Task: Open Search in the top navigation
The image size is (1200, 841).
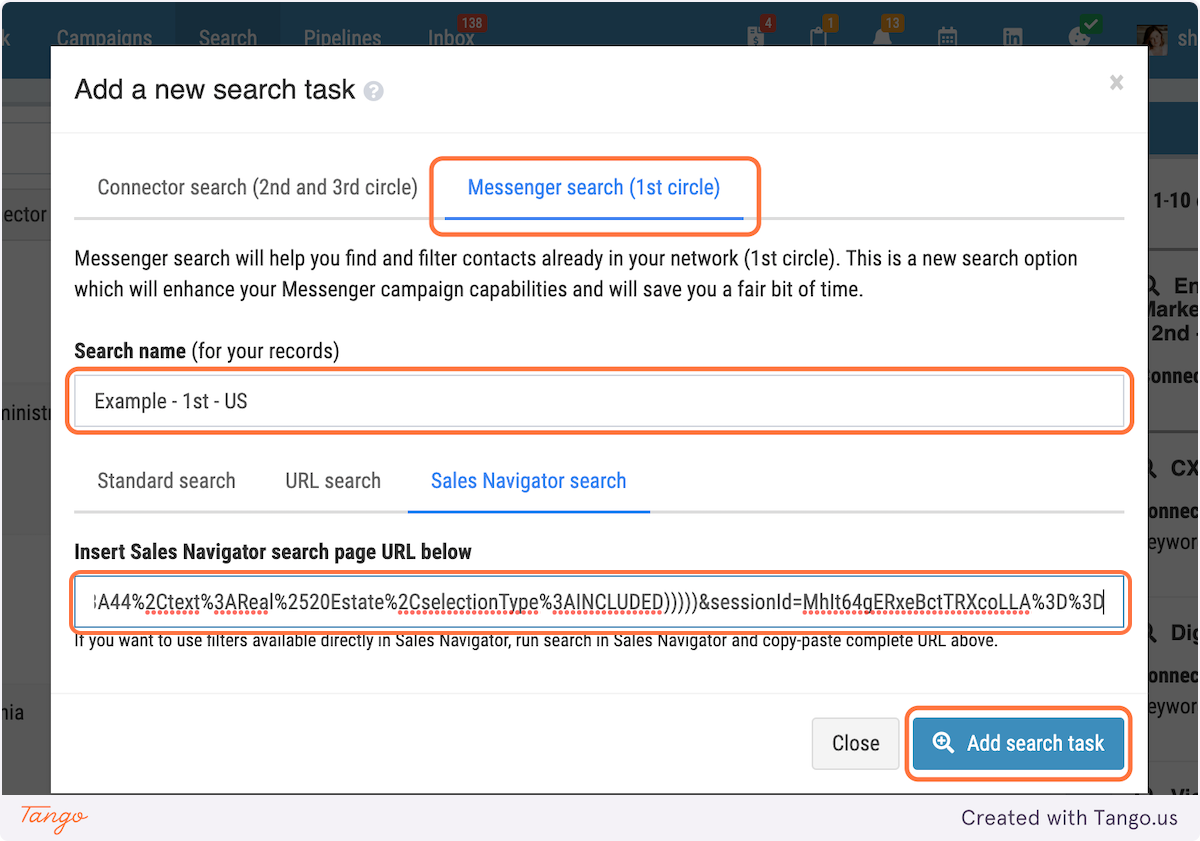Action: 228,38
